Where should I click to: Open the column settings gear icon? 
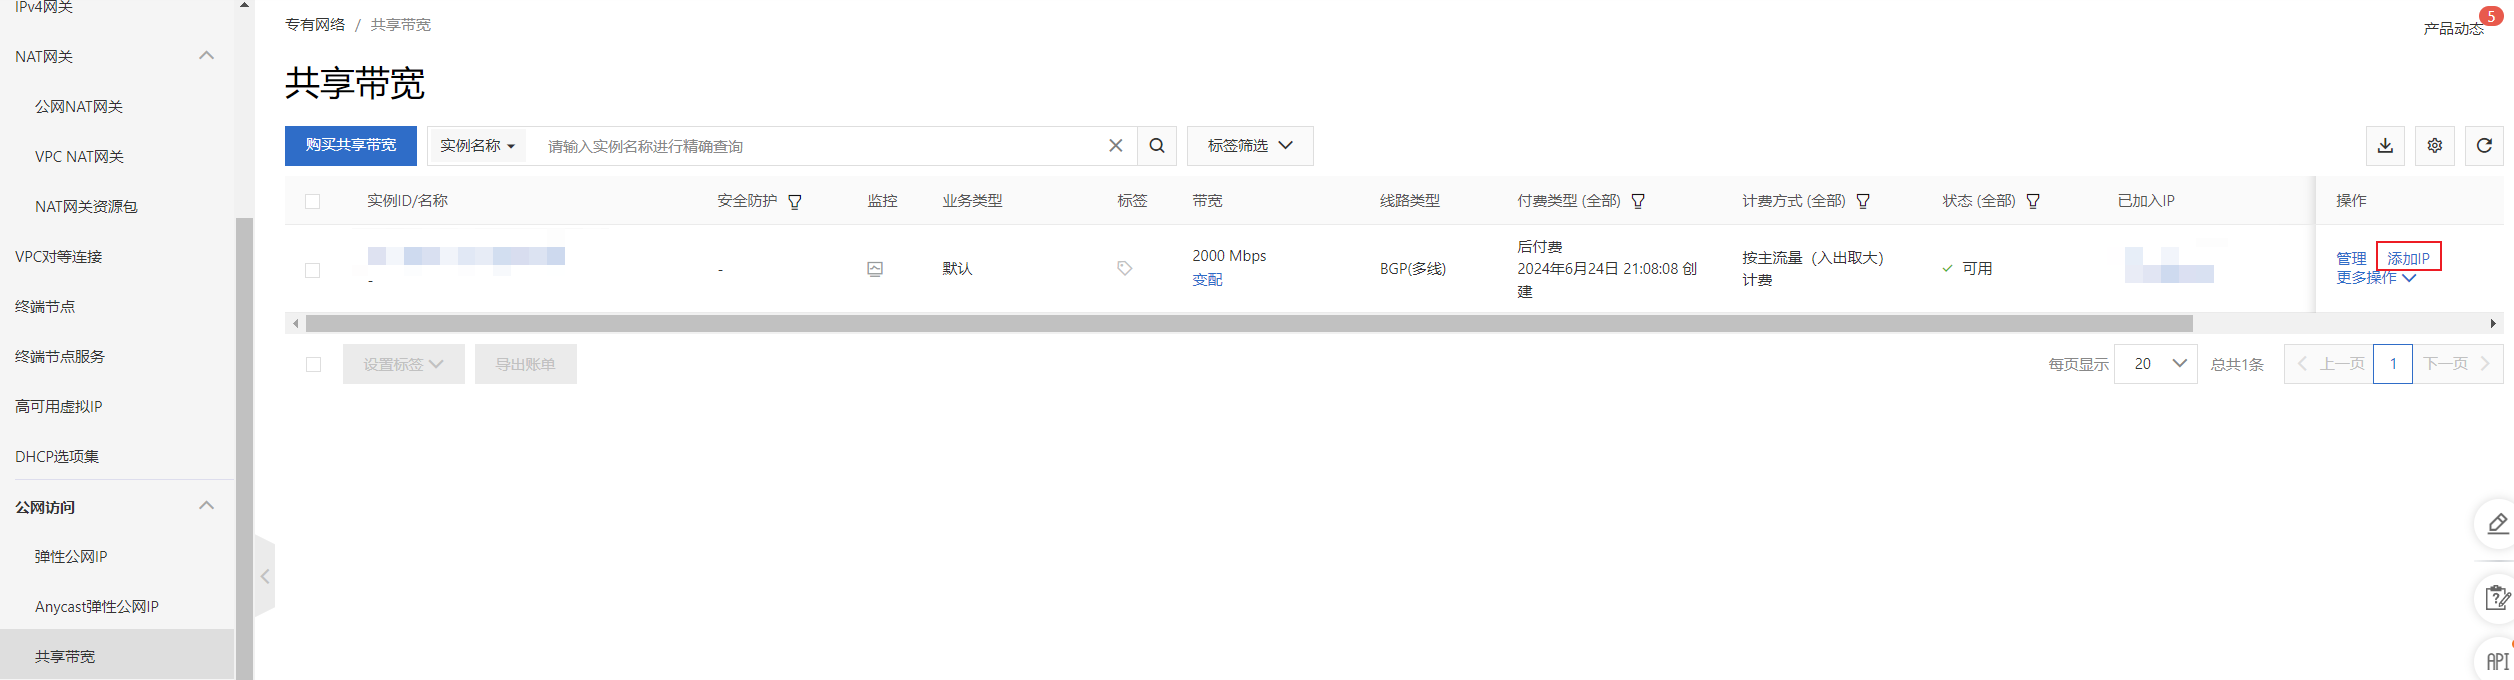pos(2435,146)
